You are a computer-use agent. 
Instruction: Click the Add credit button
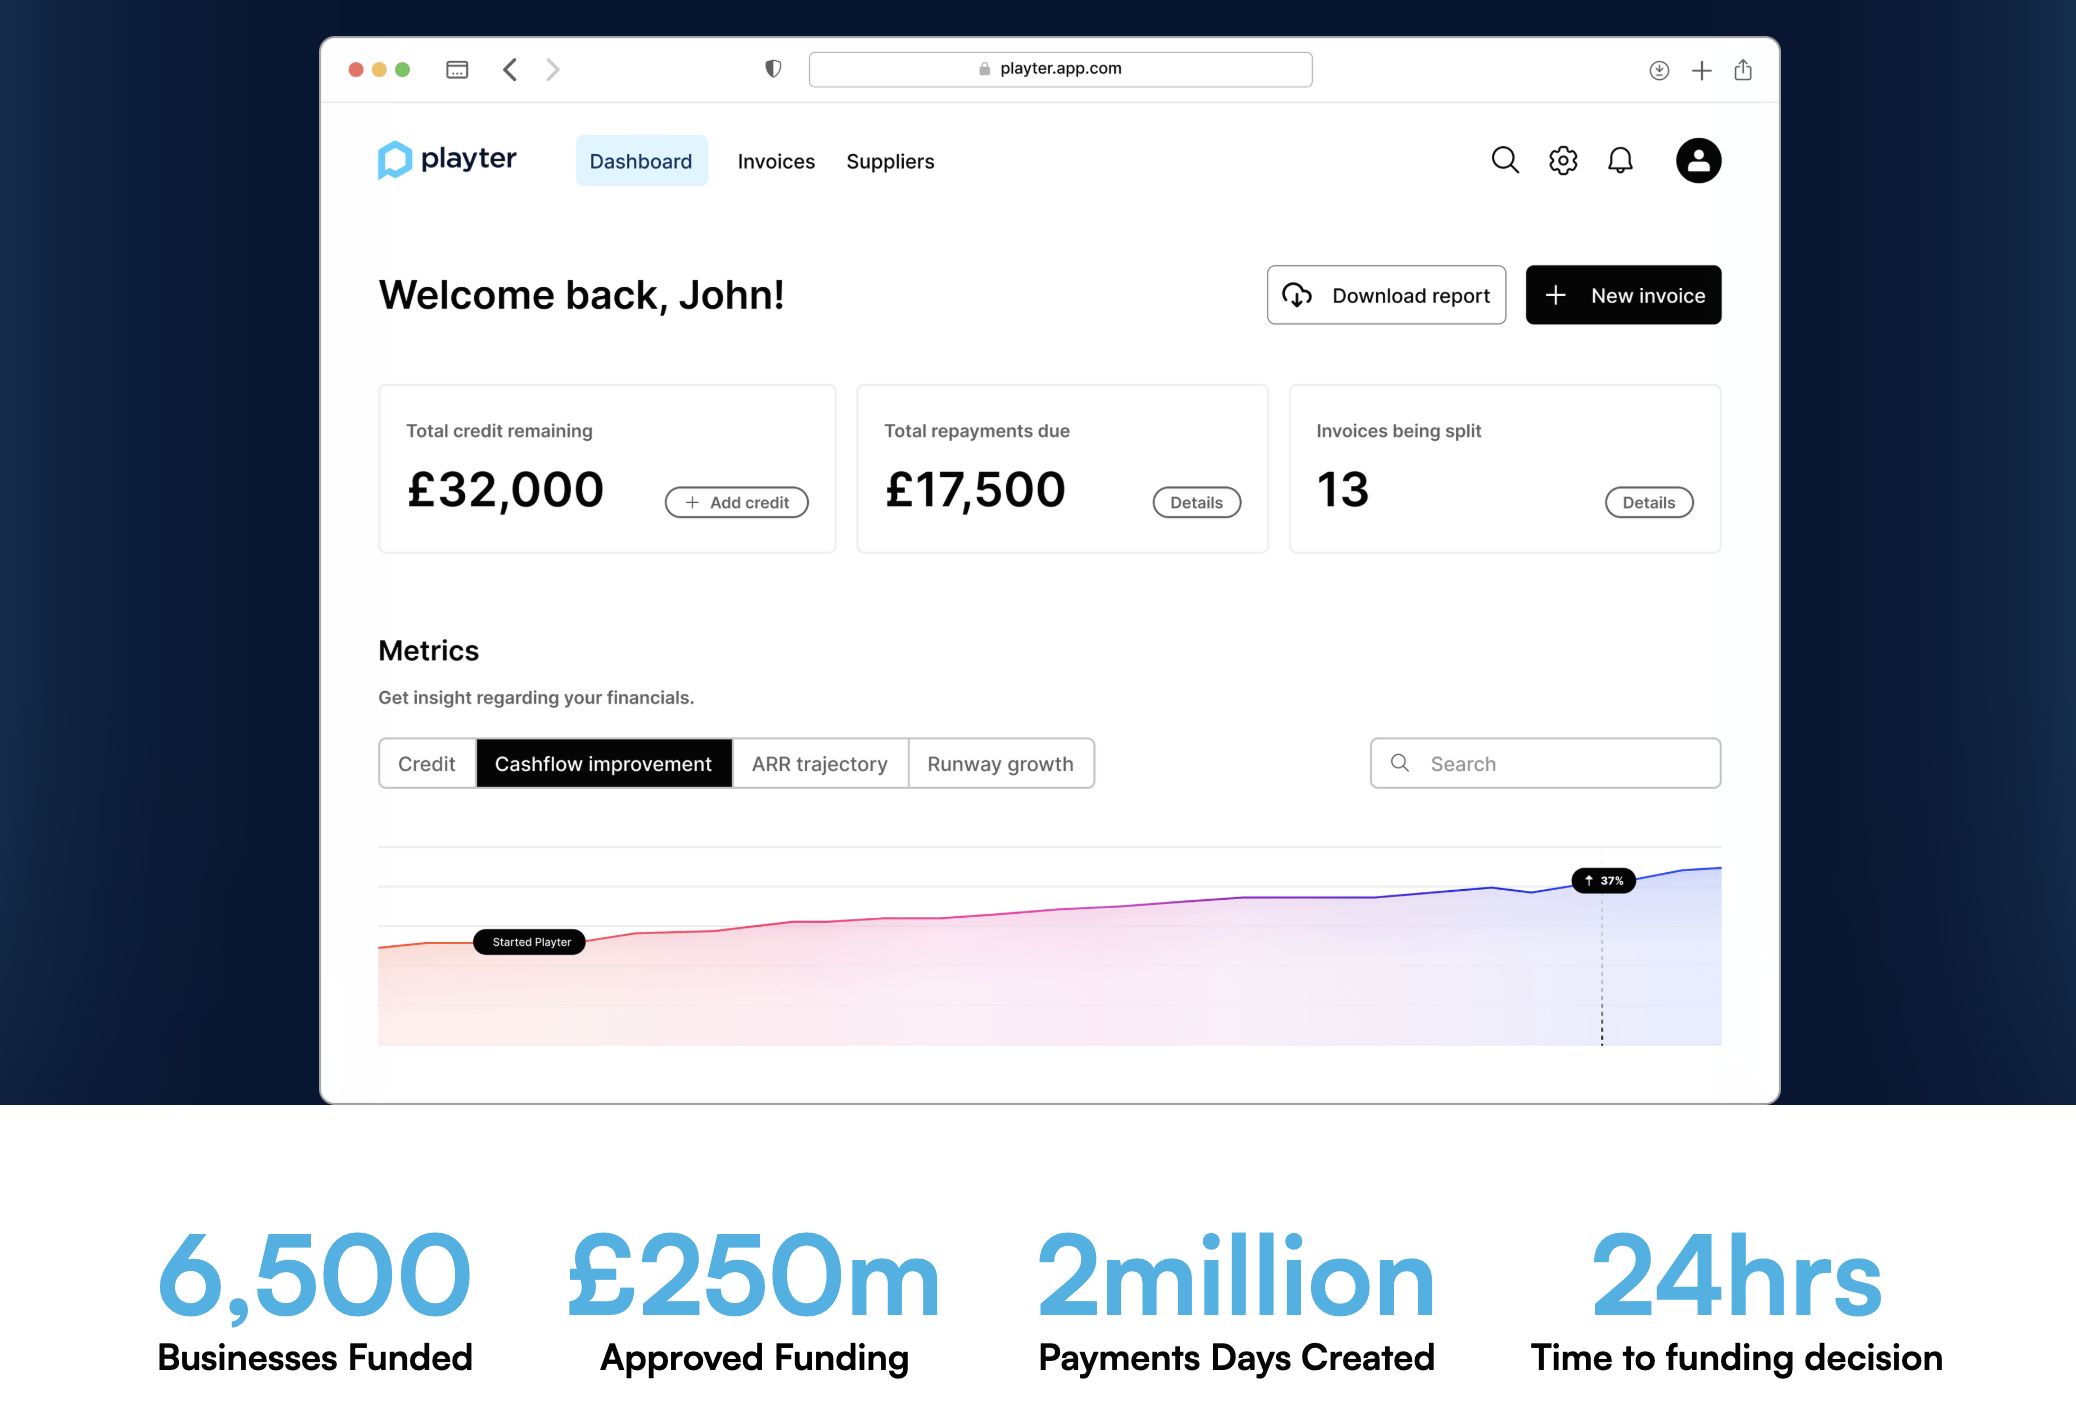click(x=737, y=502)
